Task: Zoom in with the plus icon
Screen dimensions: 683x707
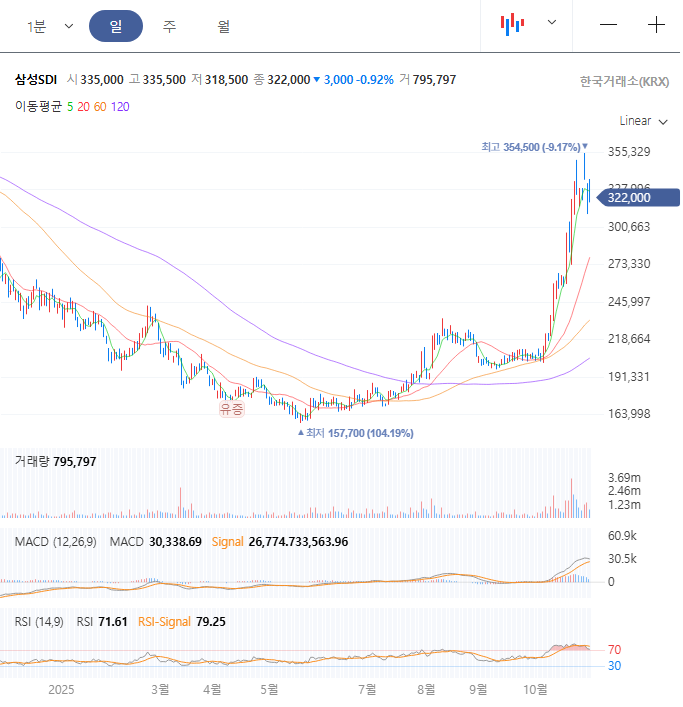Action: coord(656,24)
